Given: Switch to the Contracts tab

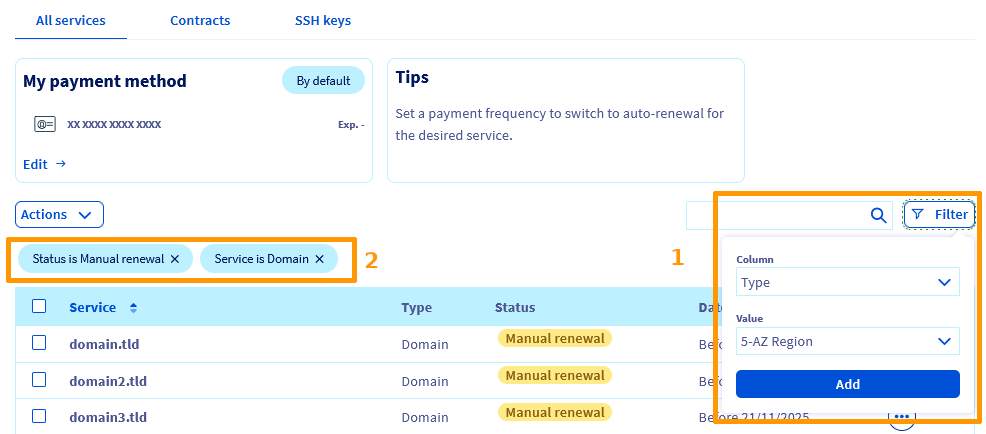Looking at the screenshot, I should tap(200, 20).
